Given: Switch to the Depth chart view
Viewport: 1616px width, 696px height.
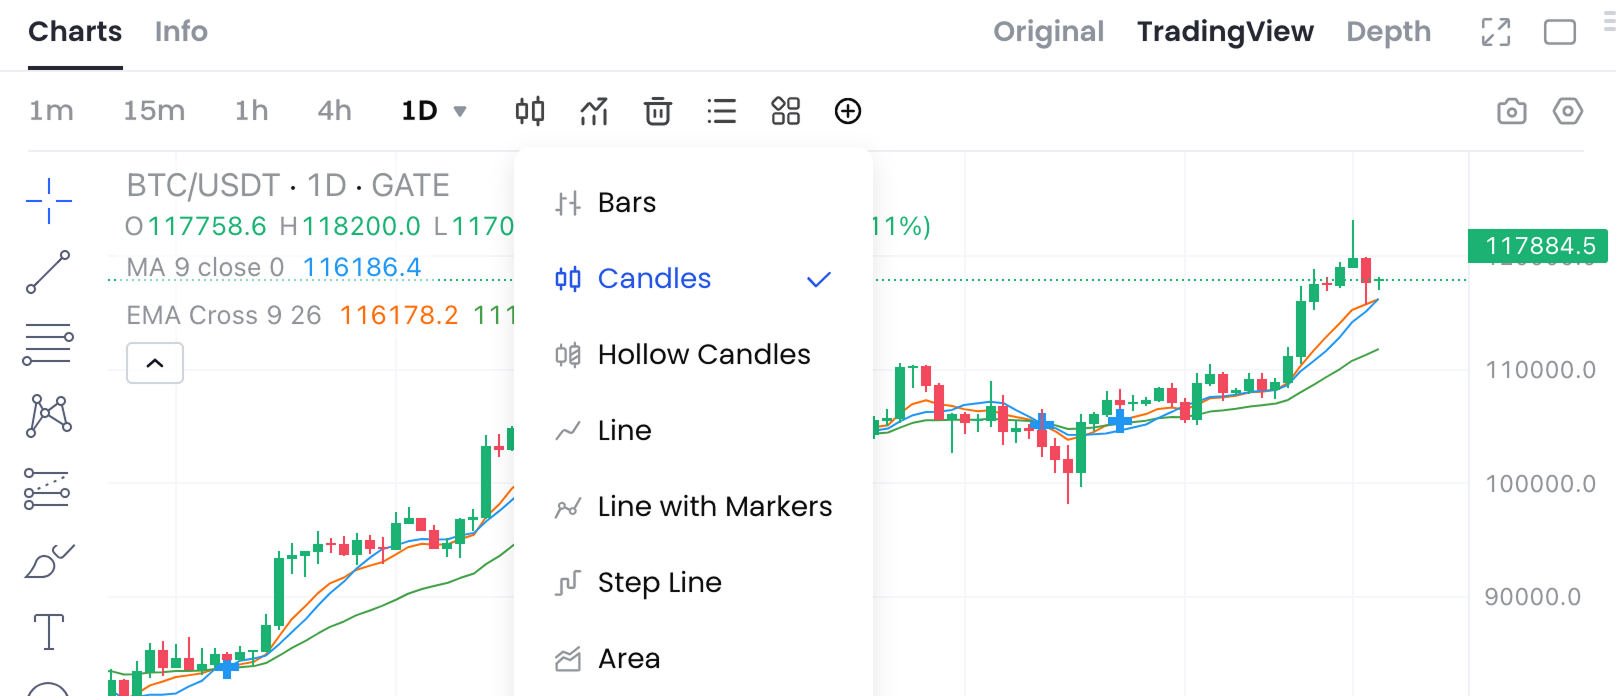Looking at the screenshot, I should click(1388, 32).
